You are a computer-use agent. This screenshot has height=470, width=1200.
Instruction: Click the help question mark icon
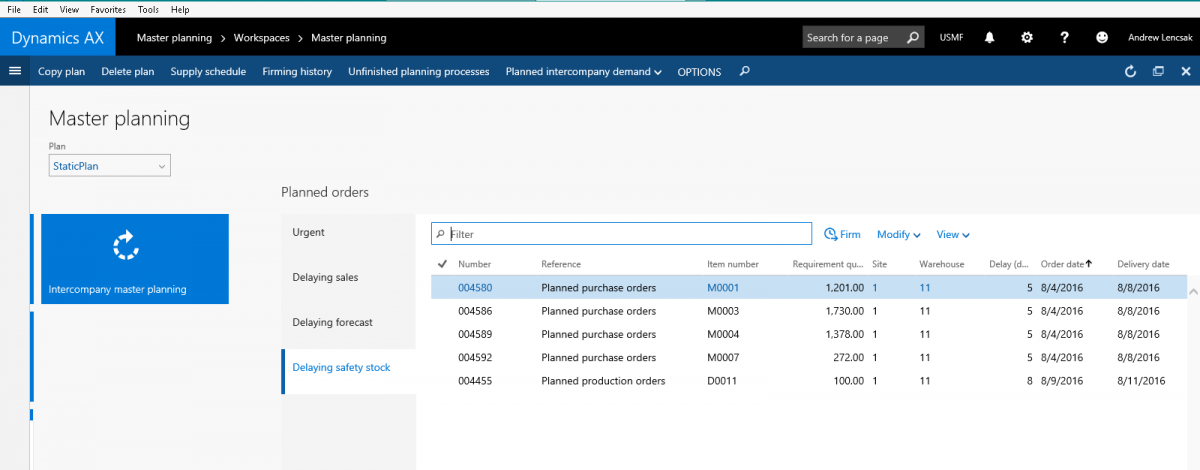(1065, 38)
